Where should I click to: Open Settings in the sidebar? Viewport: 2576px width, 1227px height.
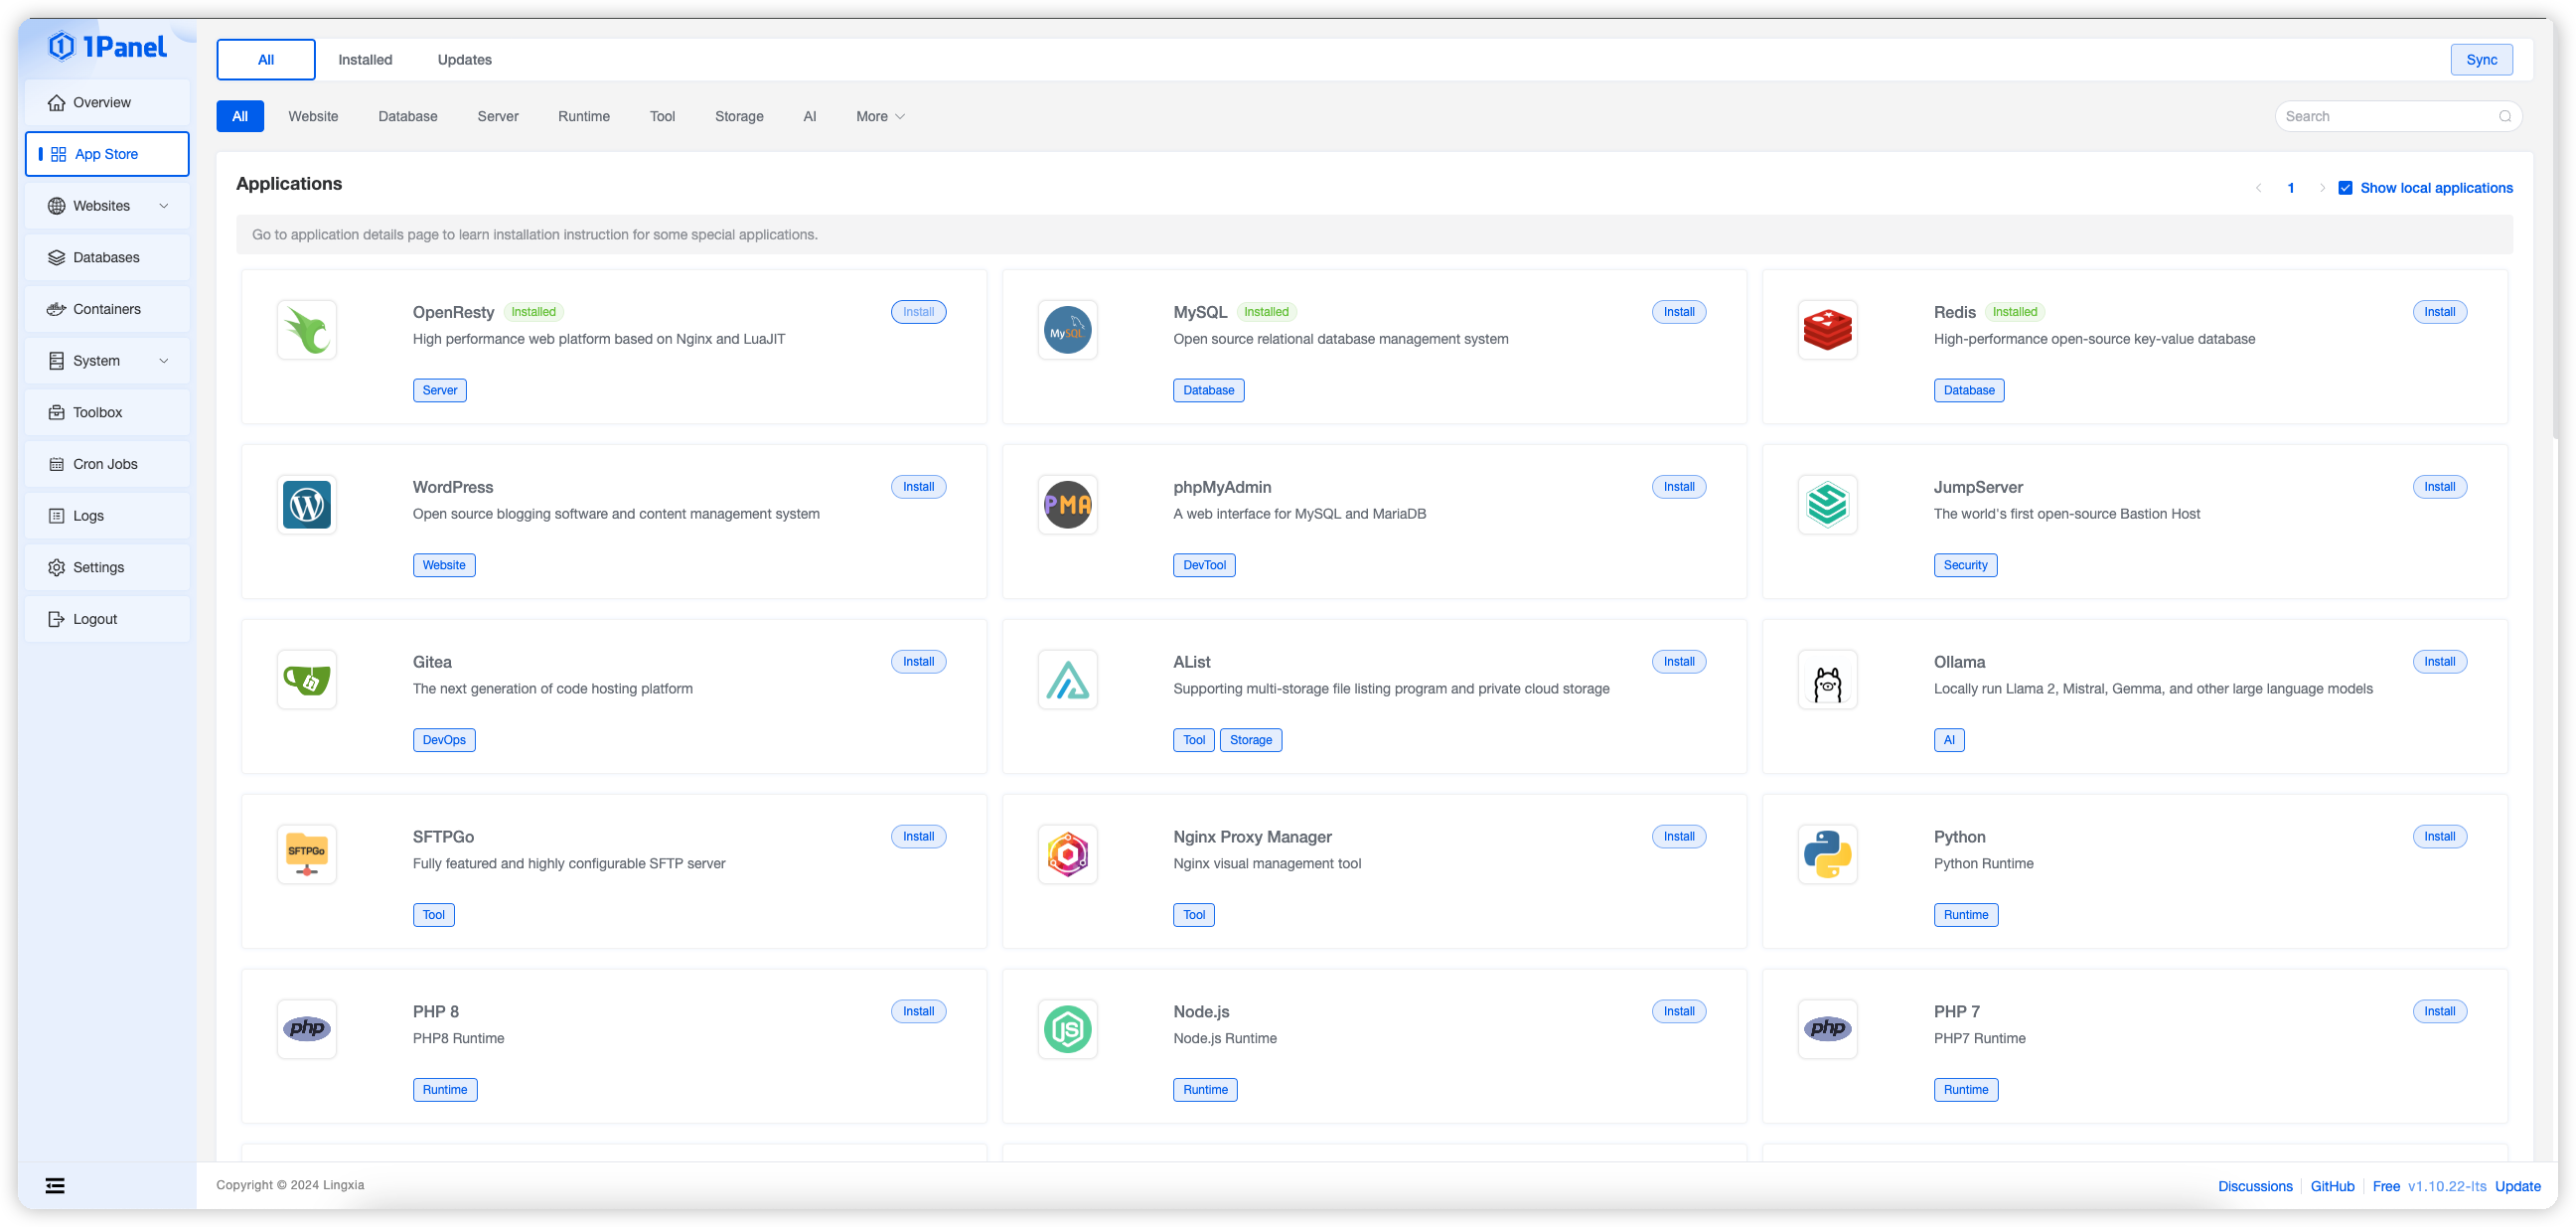point(107,567)
